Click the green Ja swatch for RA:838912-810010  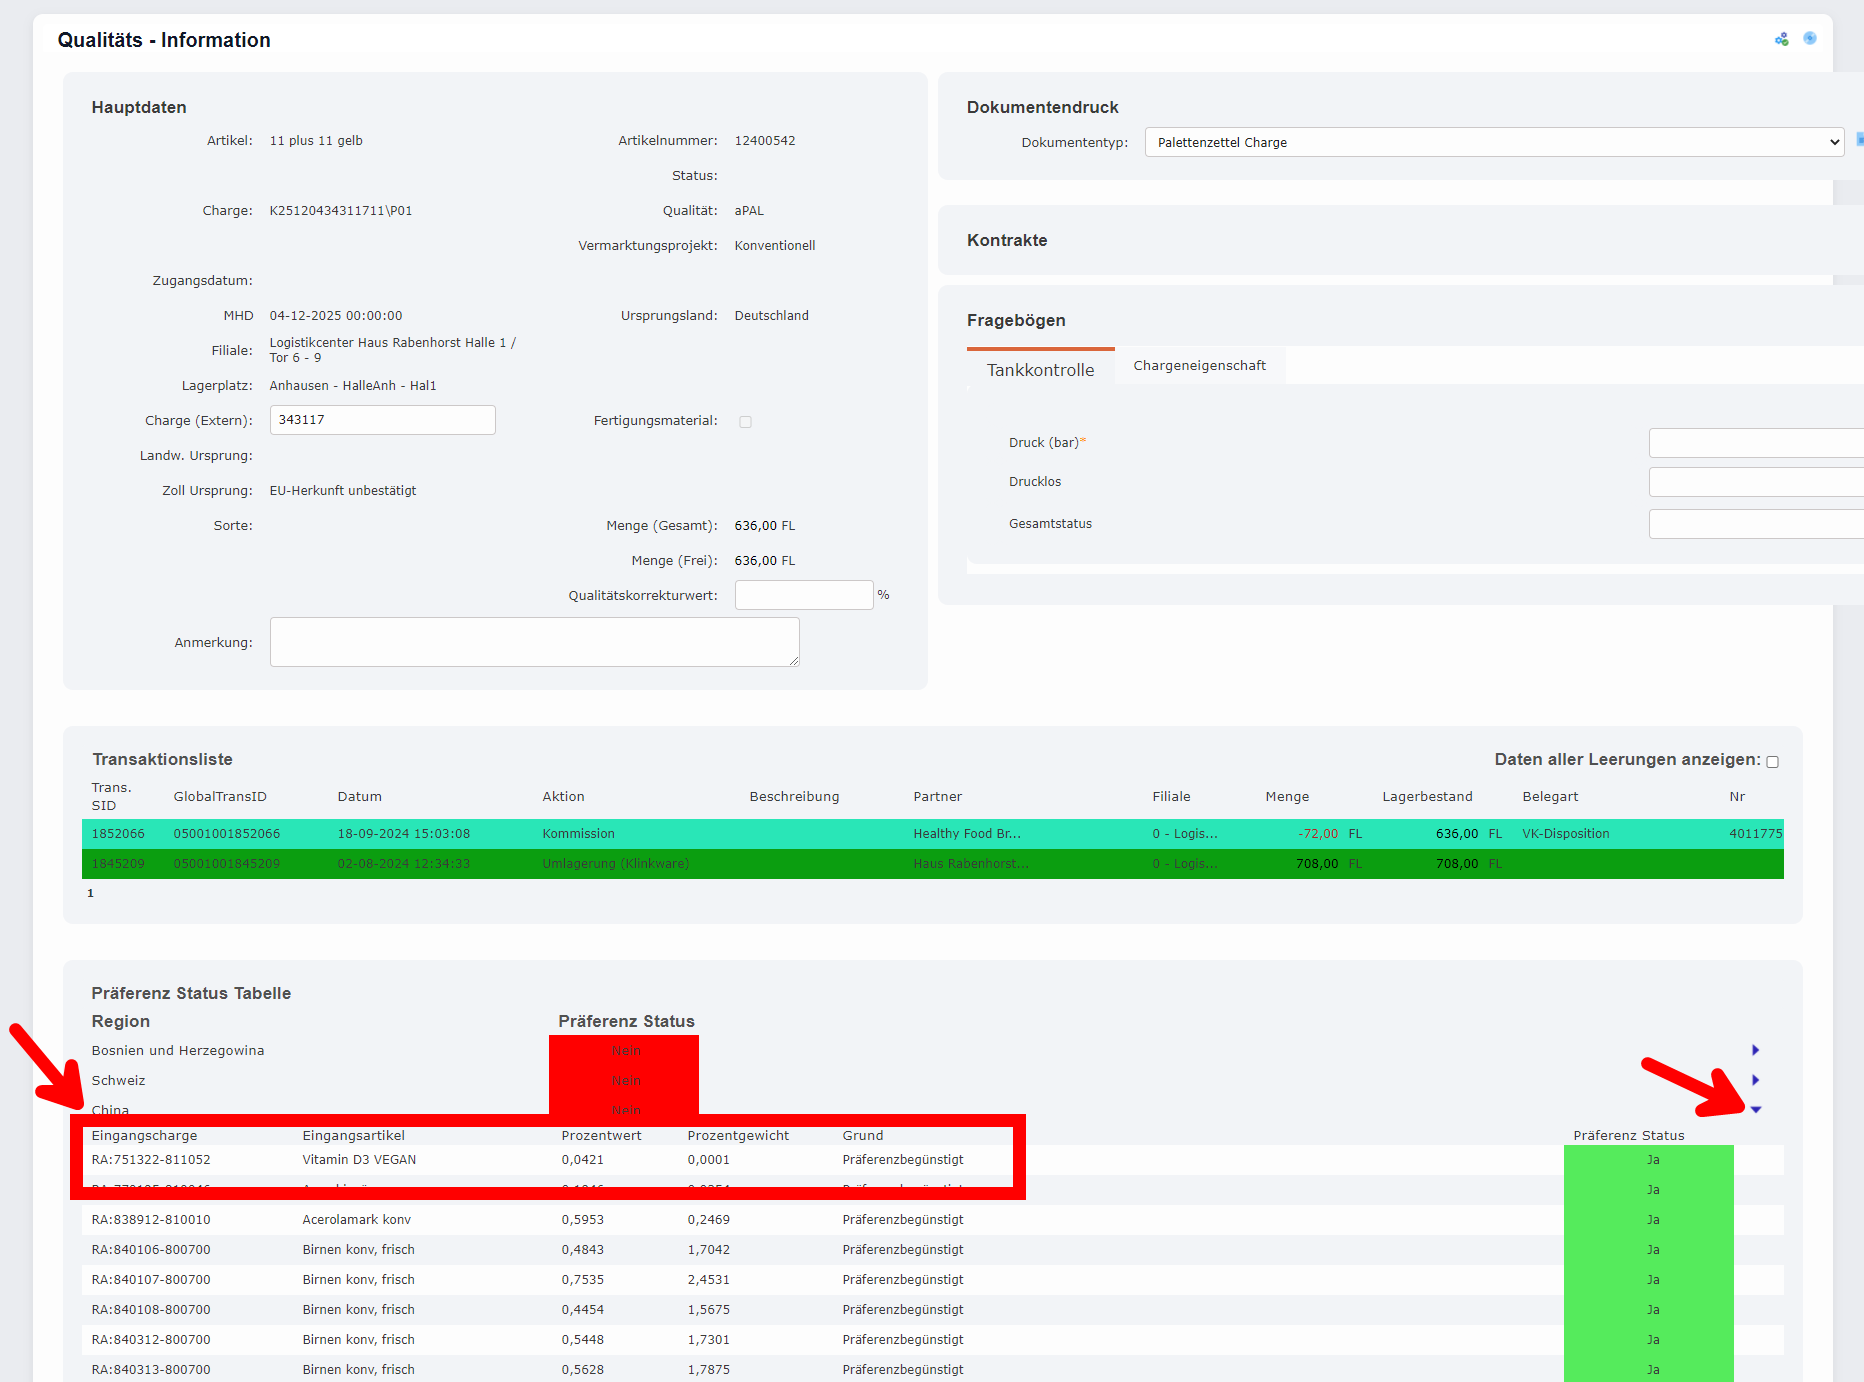tap(1652, 1219)
